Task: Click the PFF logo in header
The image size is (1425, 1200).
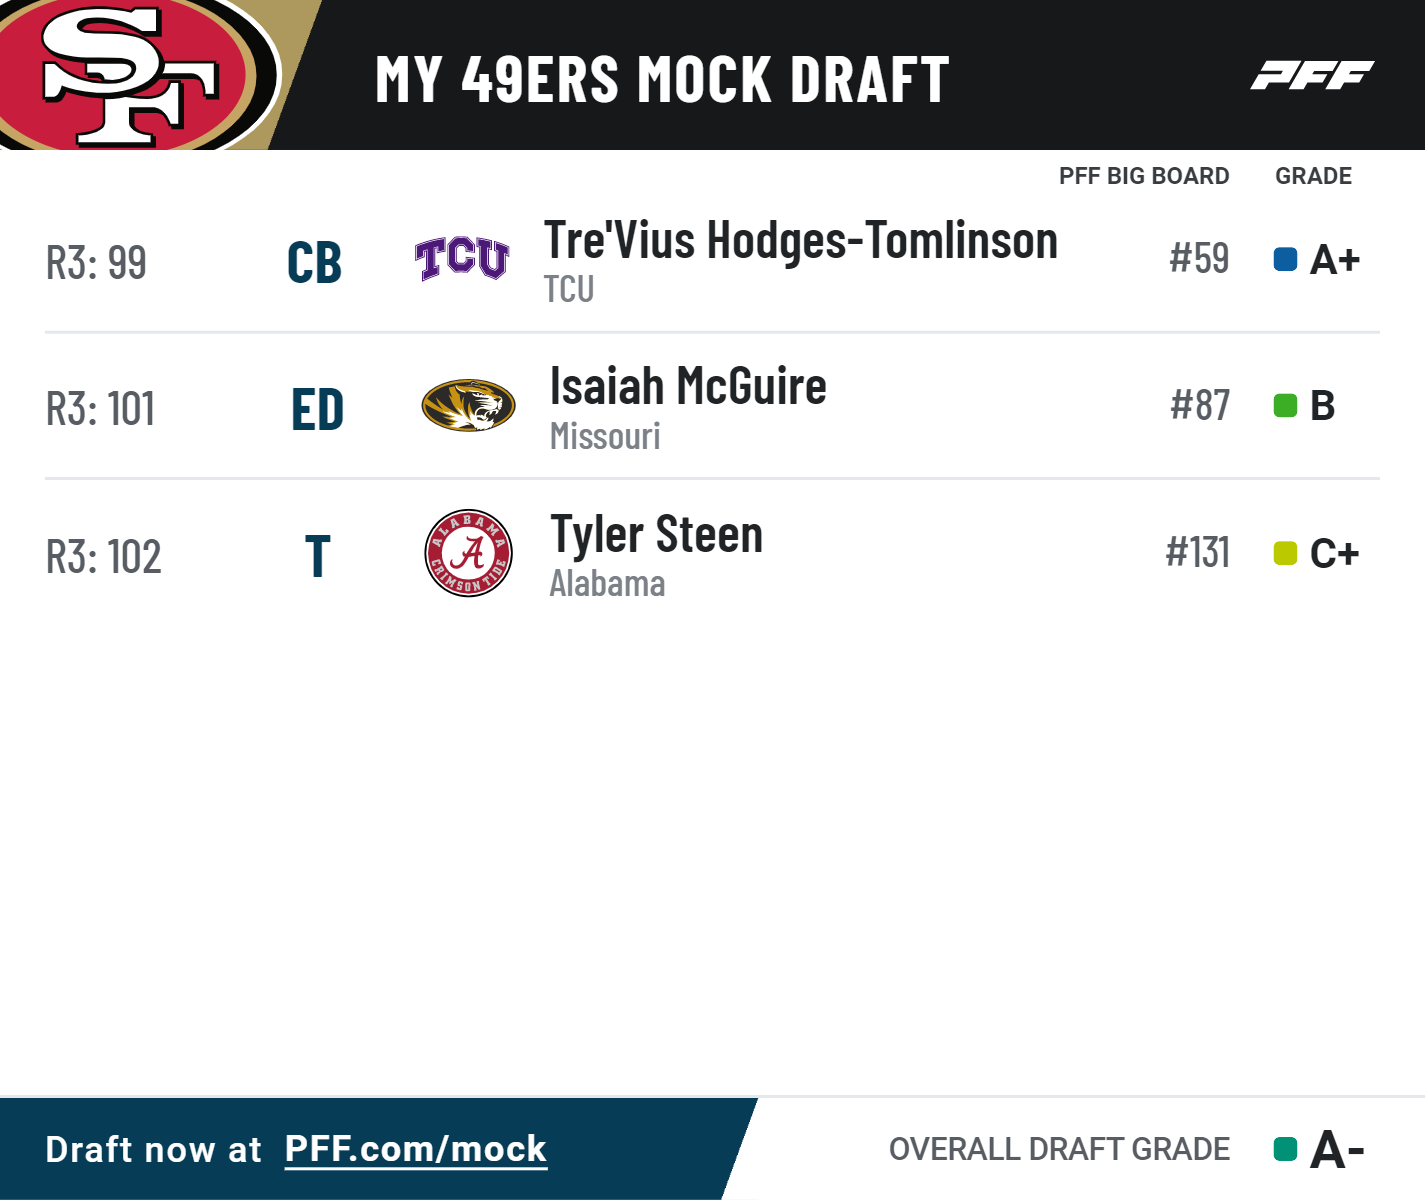Action: [x=1312, y=75]
